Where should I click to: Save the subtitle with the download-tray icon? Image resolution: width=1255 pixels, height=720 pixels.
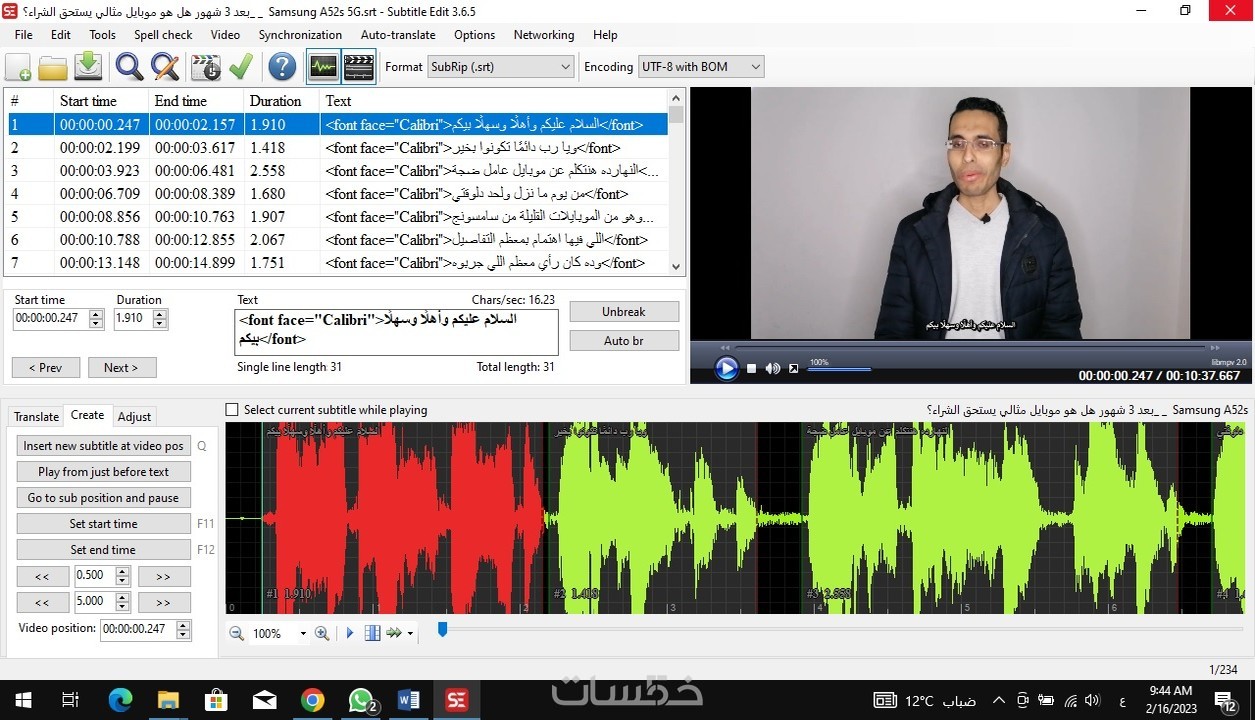[x=89, y=67]
